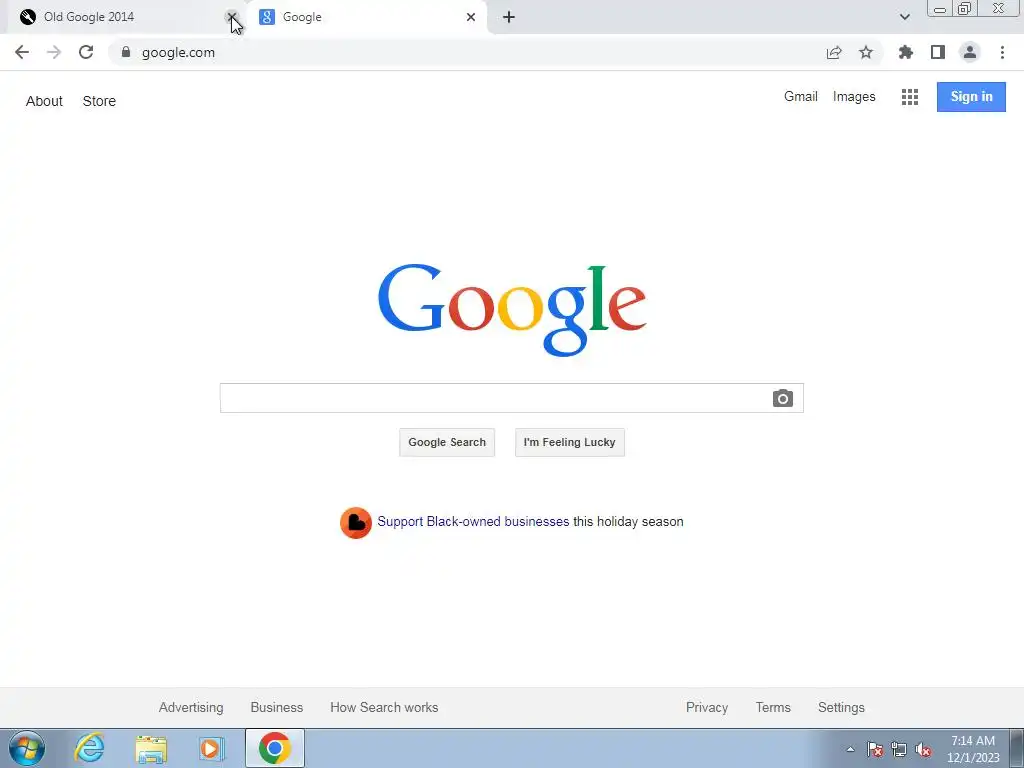Viewport: 1024px width, 768px height.
Task: Close the Old Google 2014 tab
Action: (x=232, y=17)
